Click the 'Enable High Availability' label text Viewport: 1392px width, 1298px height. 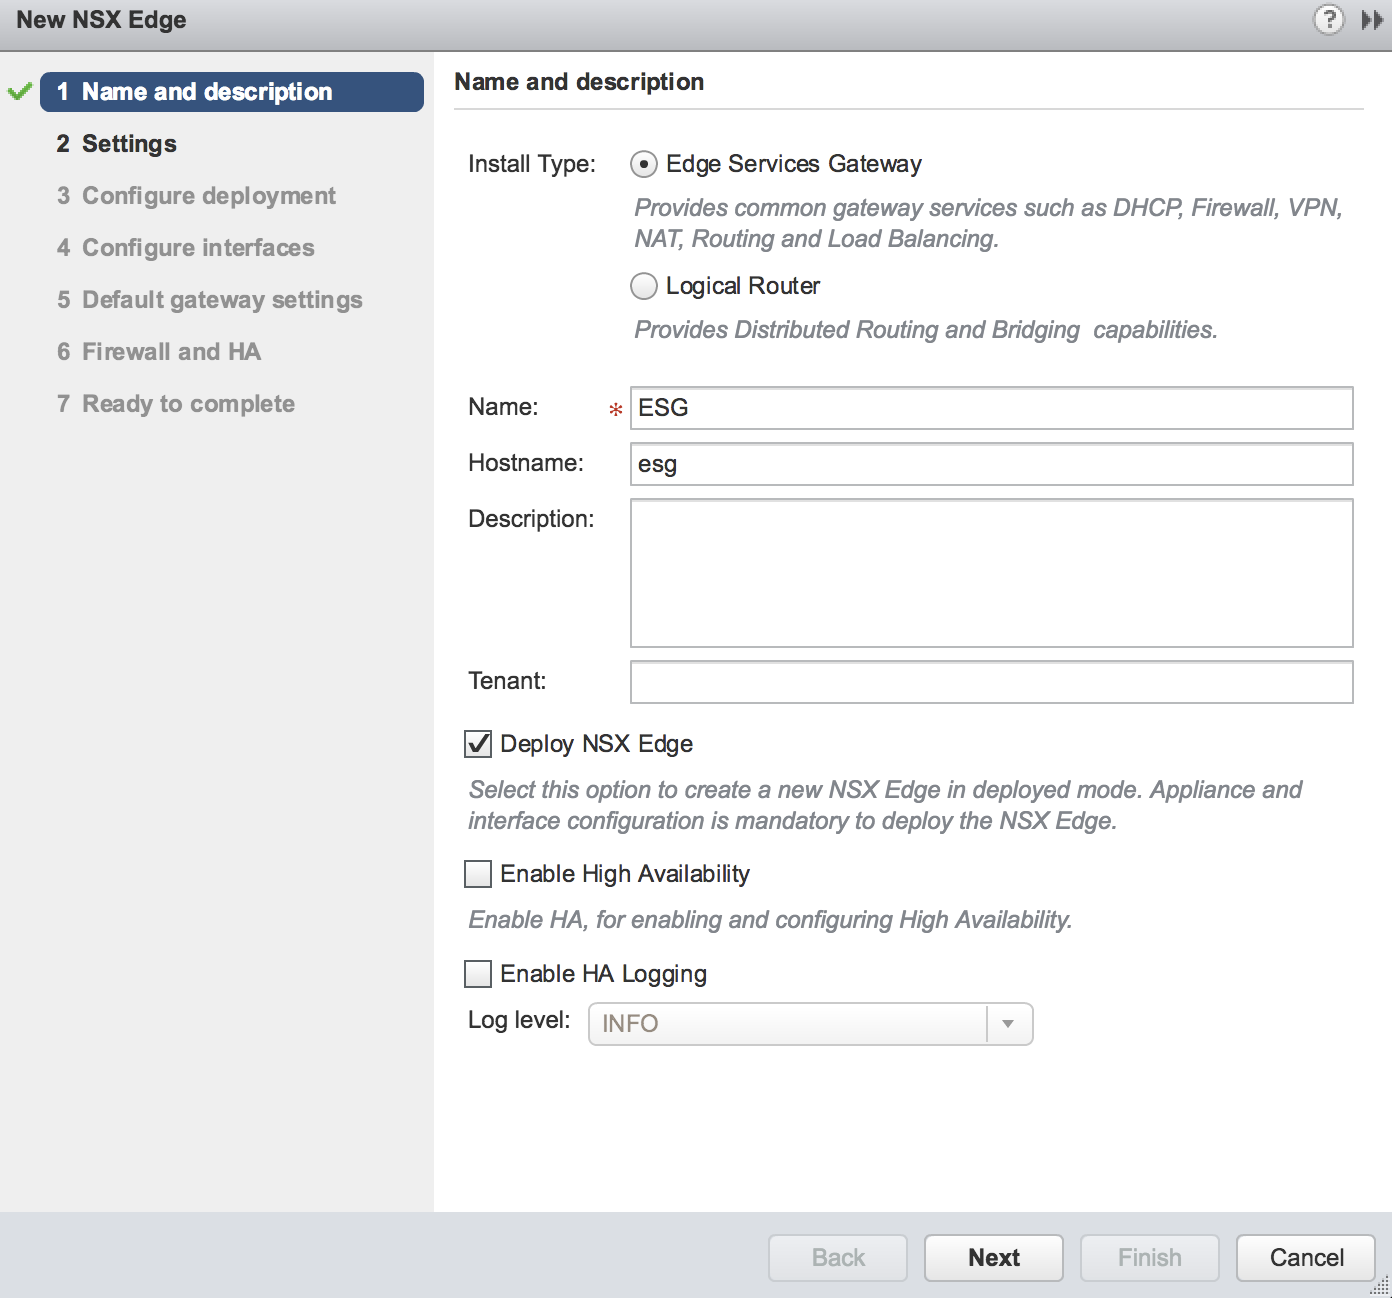pos(625,874)
